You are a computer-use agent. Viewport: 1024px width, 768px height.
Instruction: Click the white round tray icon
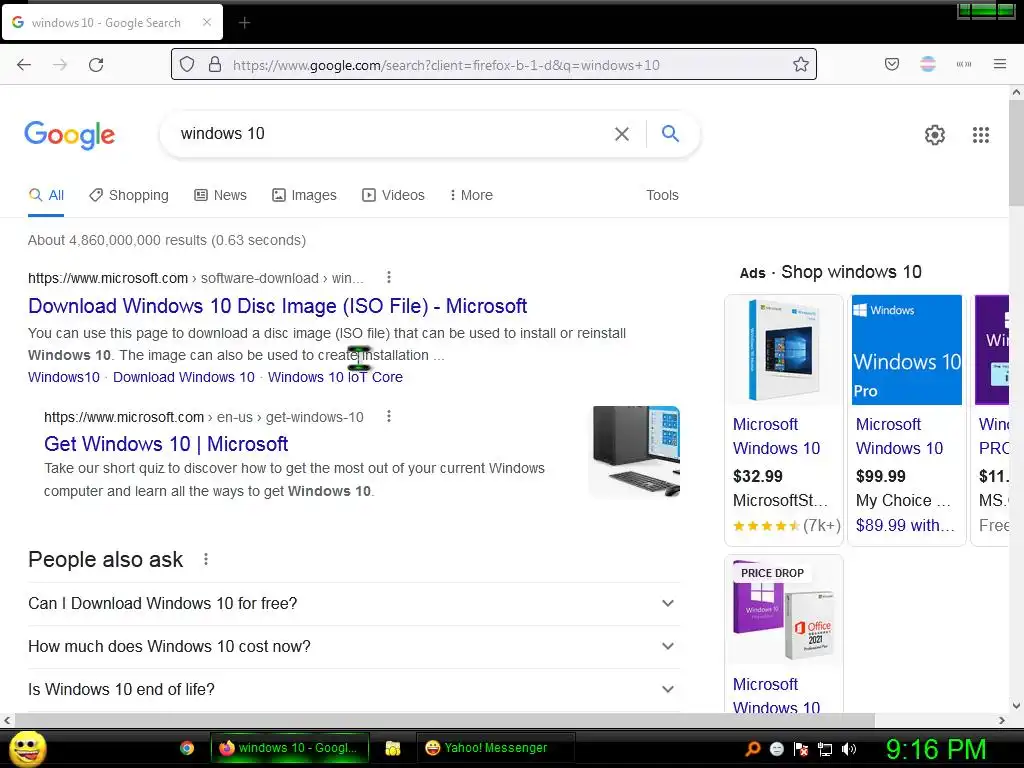[776, 749]
